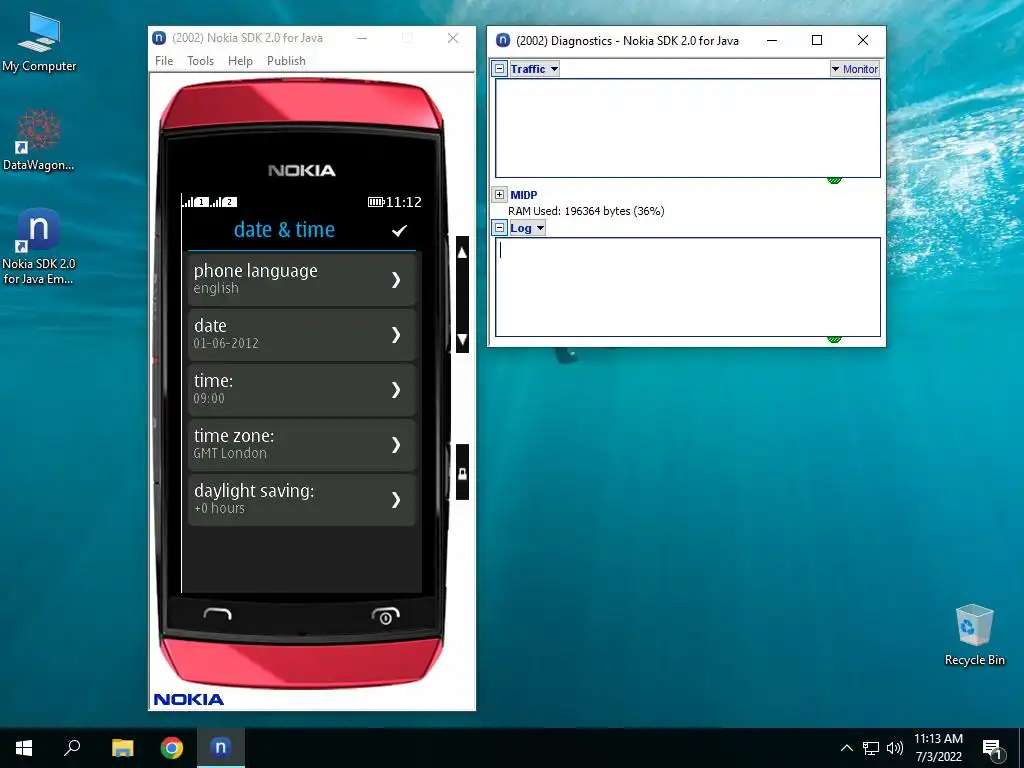Viewport: 1024px width, 768px height.
Task: Open the Traffic dropdown arrow
Action: pos(554,69)
